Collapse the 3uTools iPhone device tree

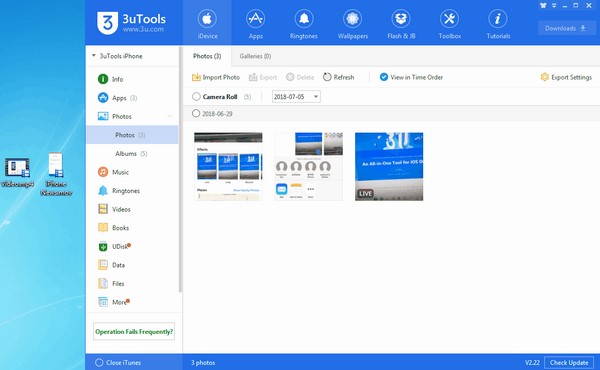(x=94, y=56)
